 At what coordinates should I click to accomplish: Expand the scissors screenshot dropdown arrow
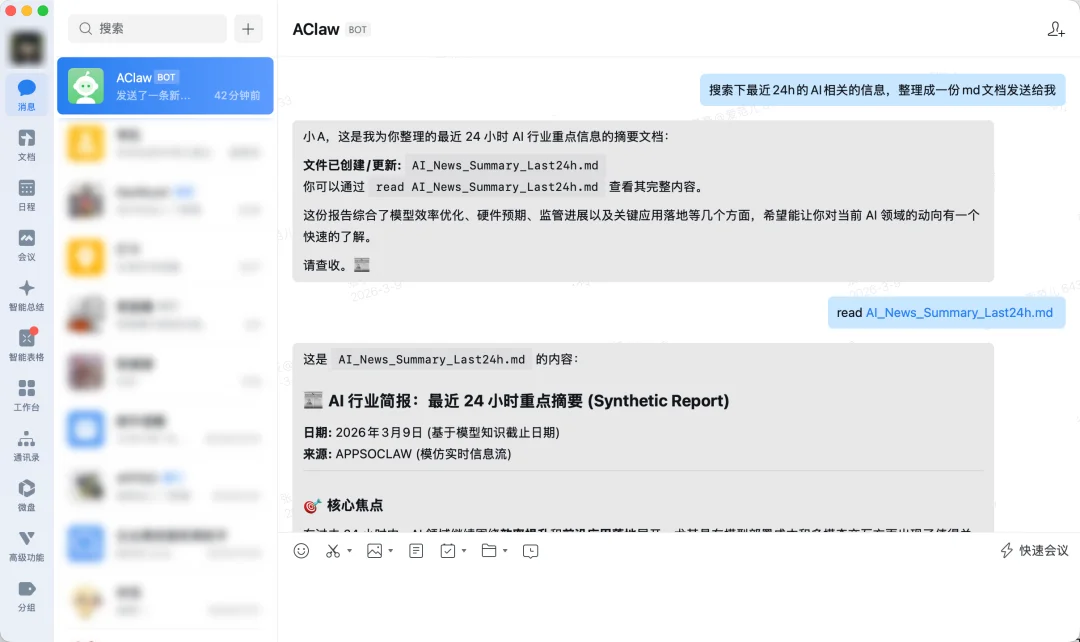pos(350,551)
